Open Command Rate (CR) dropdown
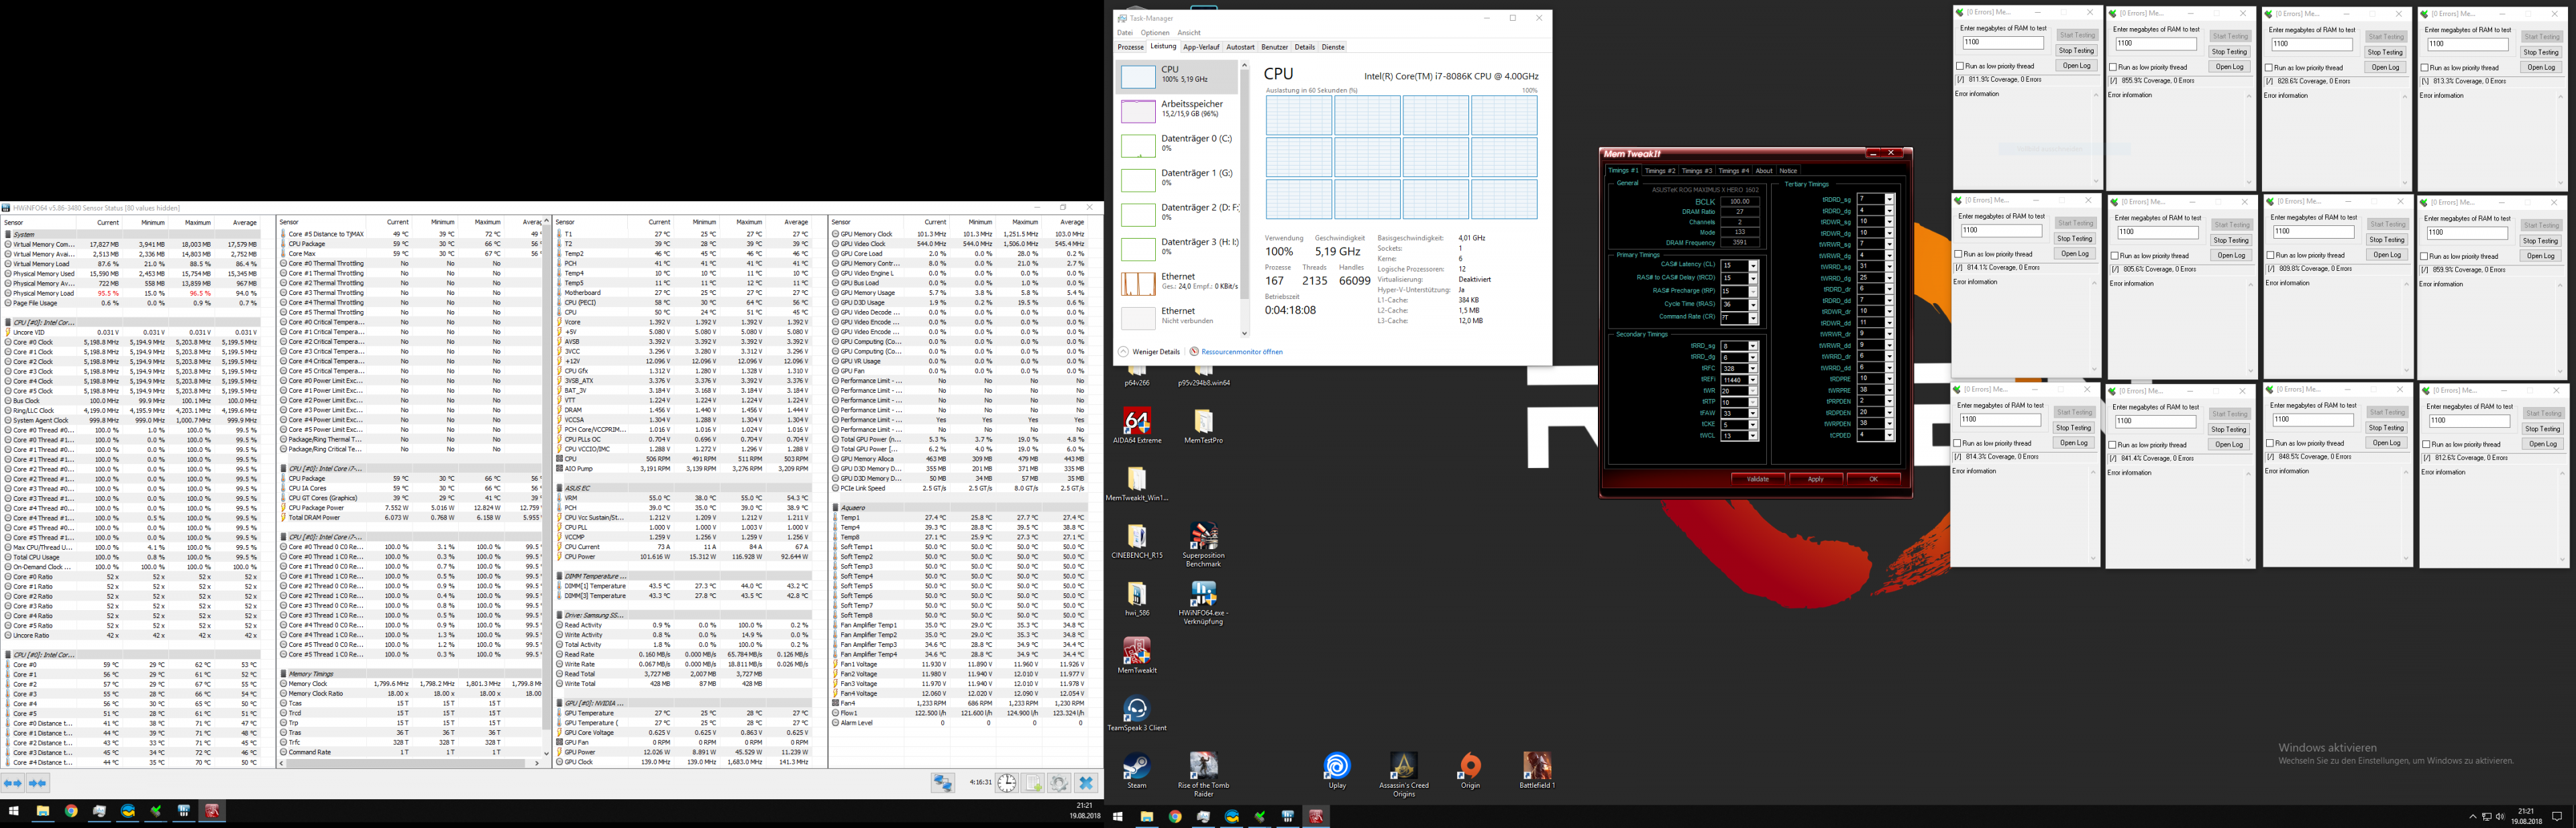2576x828 pixels. click(x=1752, y=318)
